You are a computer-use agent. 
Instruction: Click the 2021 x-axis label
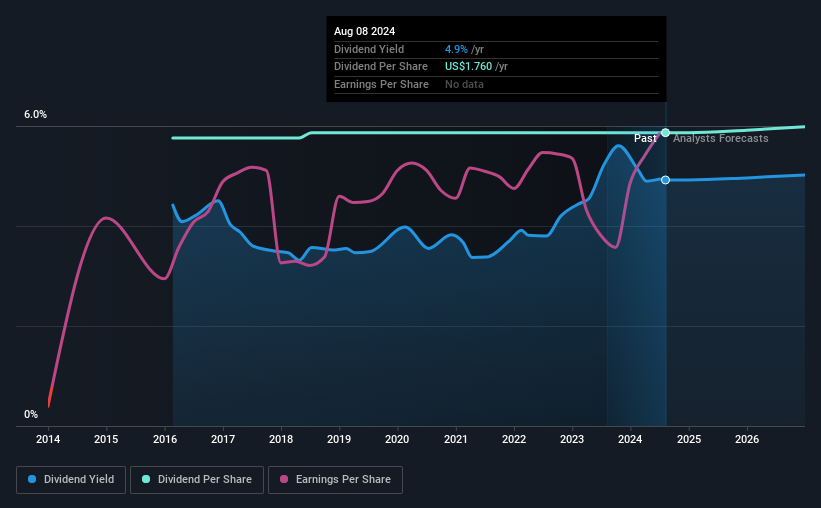(456, 439)
